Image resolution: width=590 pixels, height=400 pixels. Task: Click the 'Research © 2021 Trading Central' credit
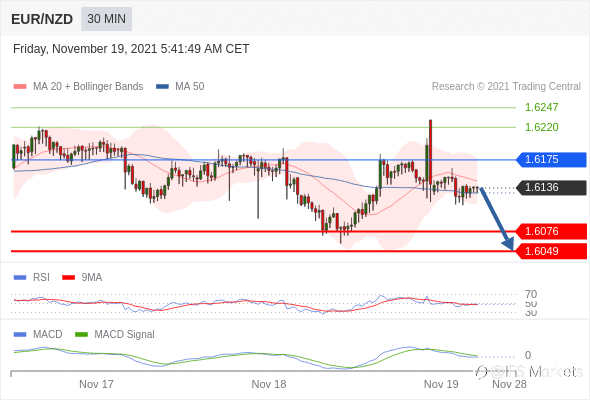[x=506, y=87]
